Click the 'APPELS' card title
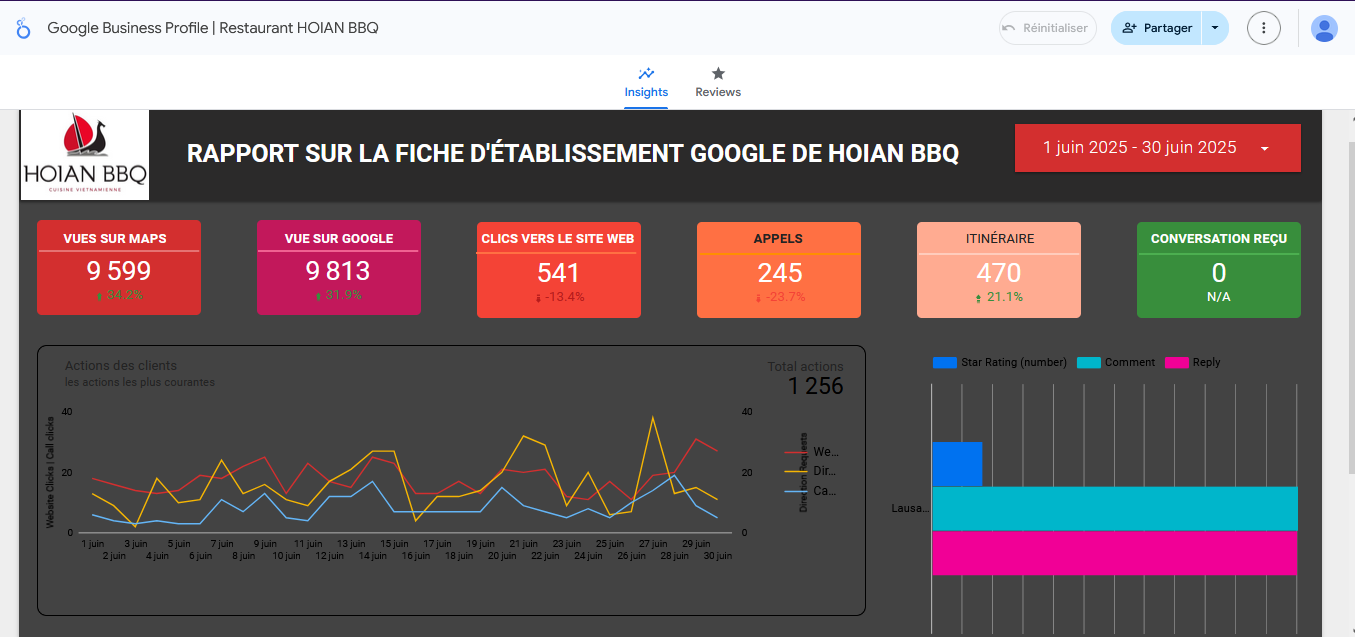 778,239
